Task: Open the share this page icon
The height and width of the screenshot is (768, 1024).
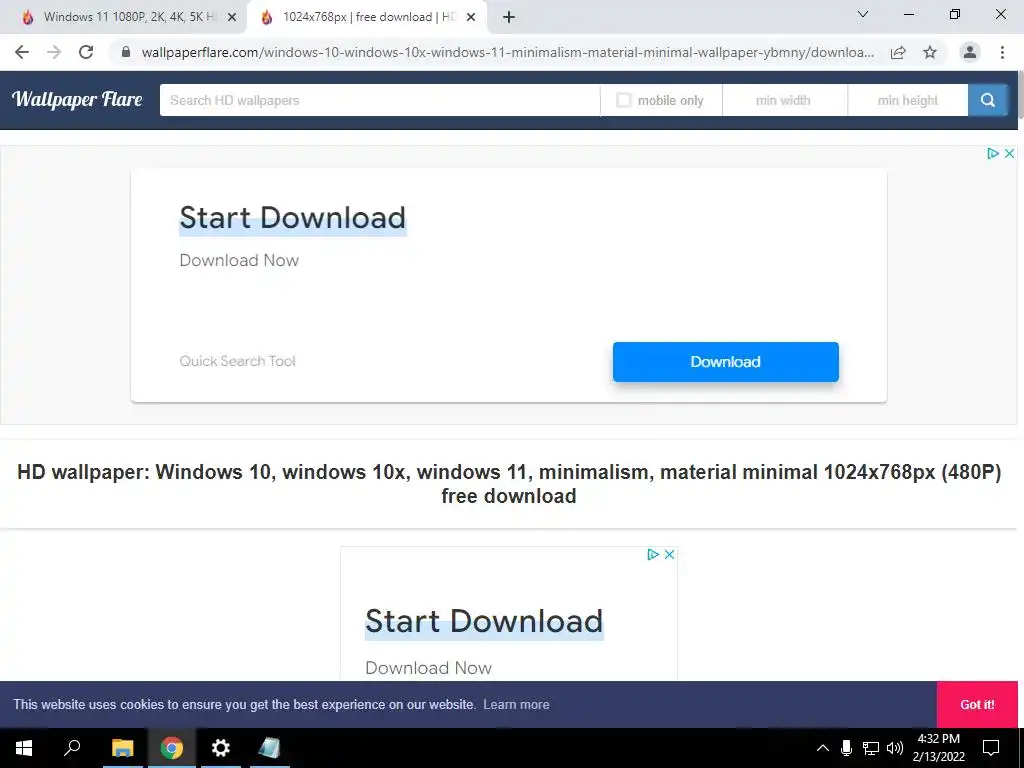Action: (x=898, y=52)
